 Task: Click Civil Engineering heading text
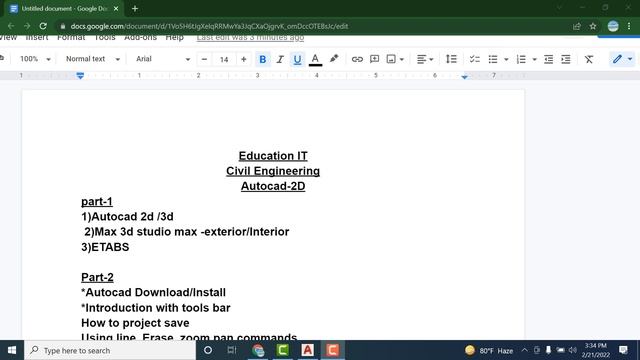(x=273, y=171)
